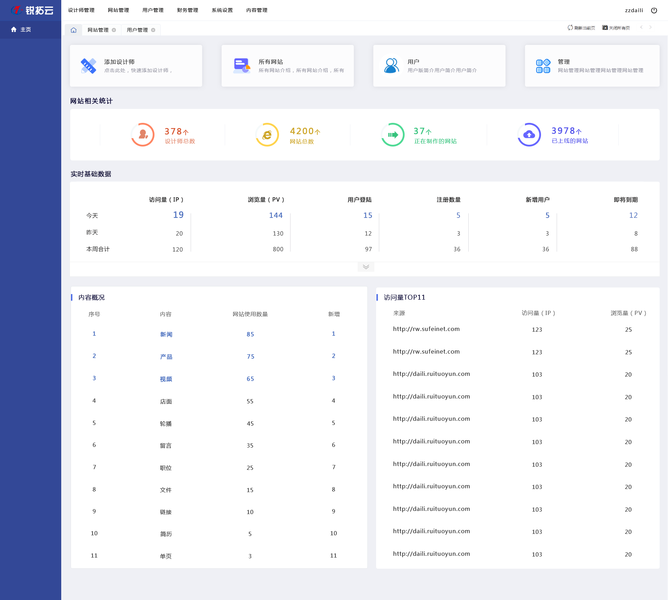Switch to the 网站管理 page tab
This screenshot has height=600, width=668.
tap(98, 30)
